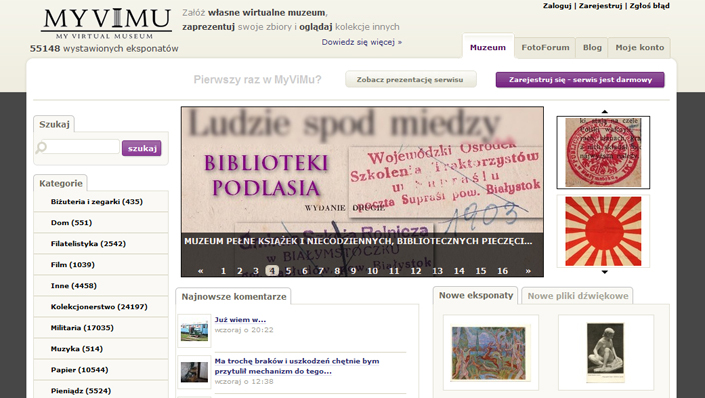Open the Dowiedz się więcej link
Image resolution: width=705 pixels, height=398 pixels.
[x=361, y=42]
